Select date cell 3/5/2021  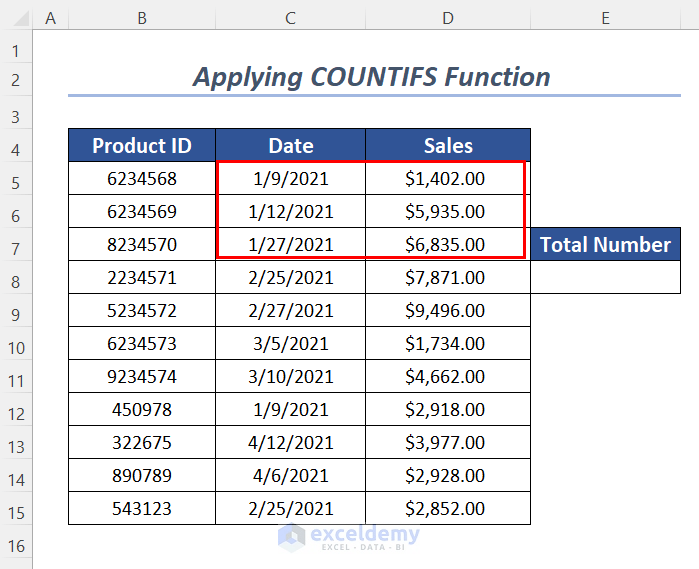290,343
